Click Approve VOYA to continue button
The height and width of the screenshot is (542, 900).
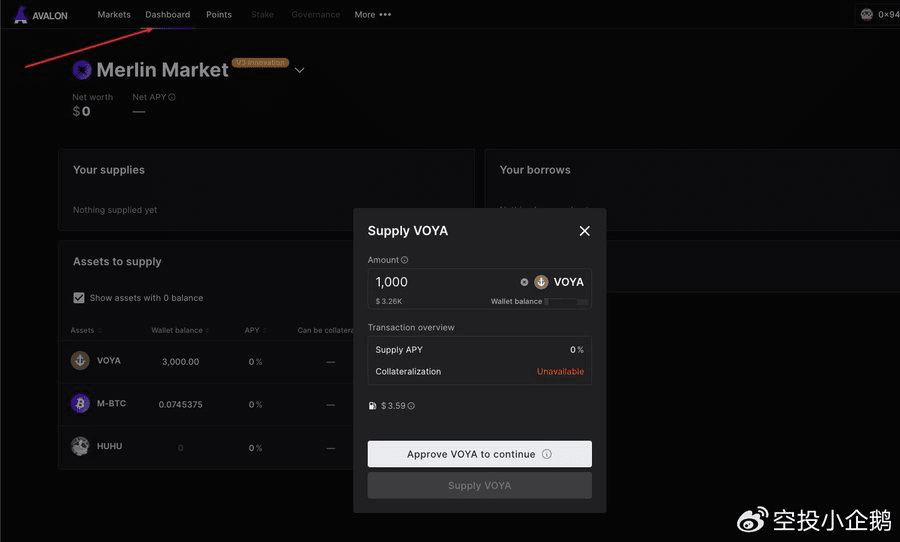pyautogui.click(x=479, y=454)
